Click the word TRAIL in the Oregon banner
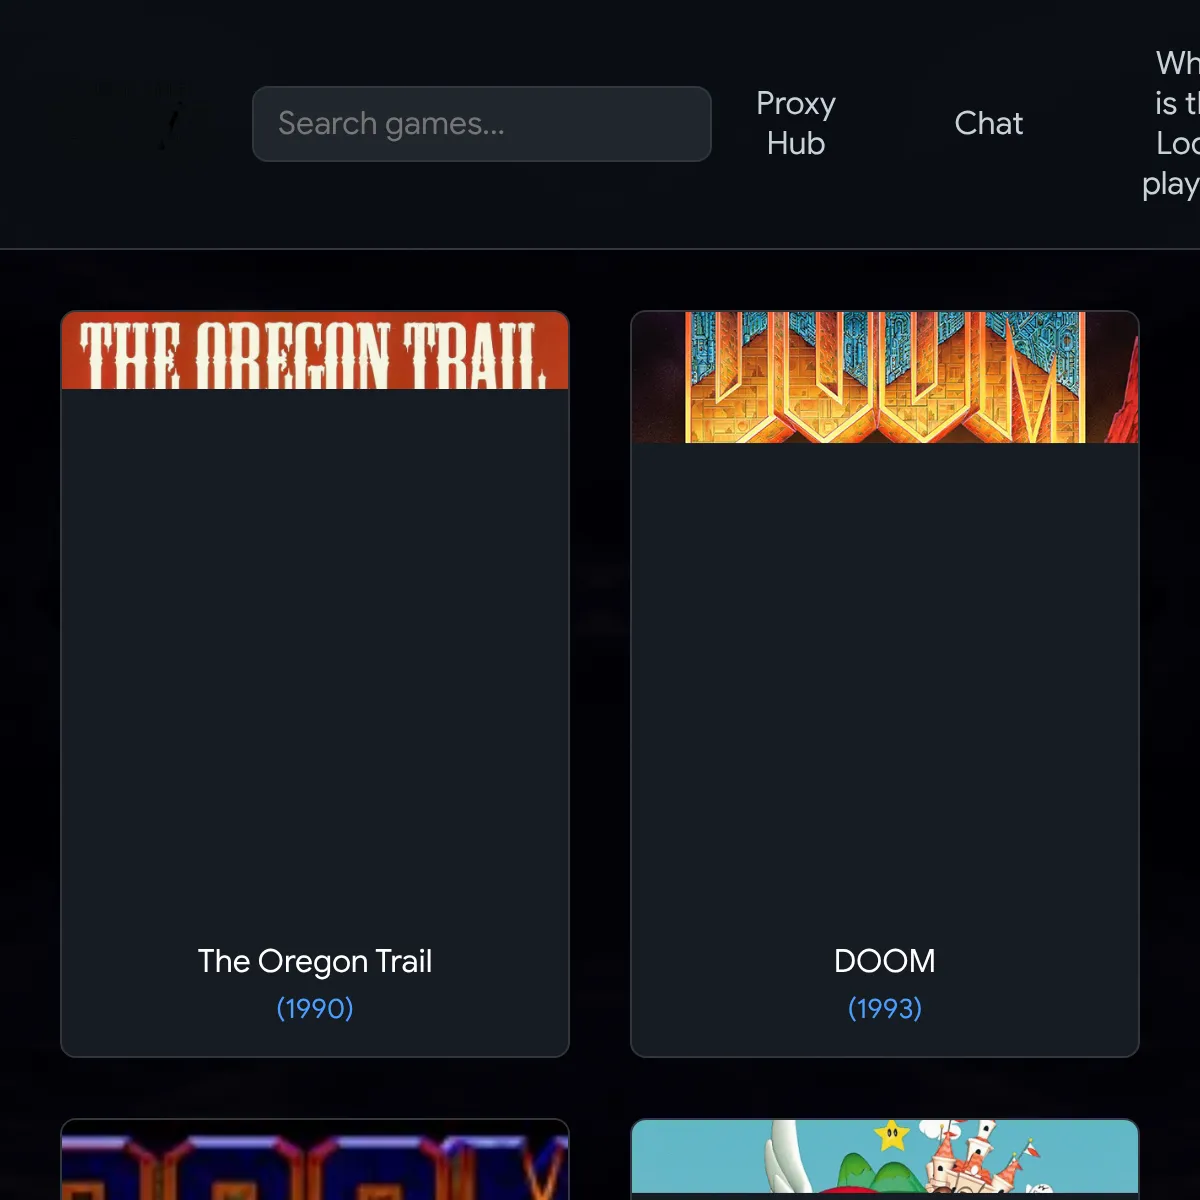1200x1200 pixels. click(x=473, y=356)
